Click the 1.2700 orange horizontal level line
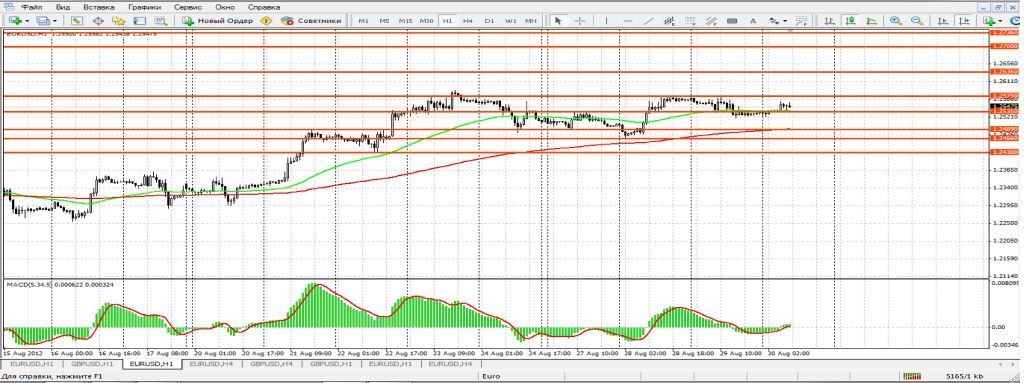Viewport: 1024px width, 383px height. tap(496, 46)
